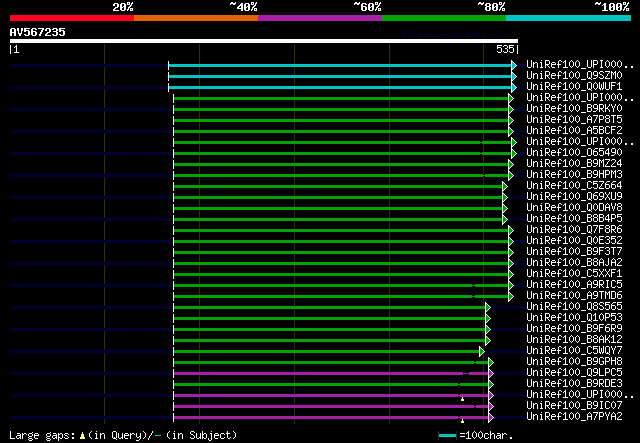Click the green arrowhead ending the C5Z664 alignment
640x443 pixels.
[505, 187]
